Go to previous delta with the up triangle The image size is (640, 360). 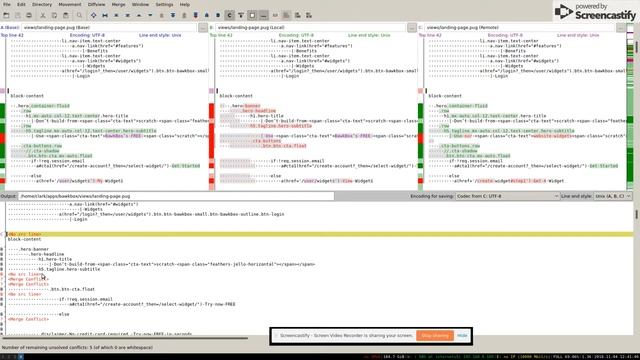coord(139,16)
